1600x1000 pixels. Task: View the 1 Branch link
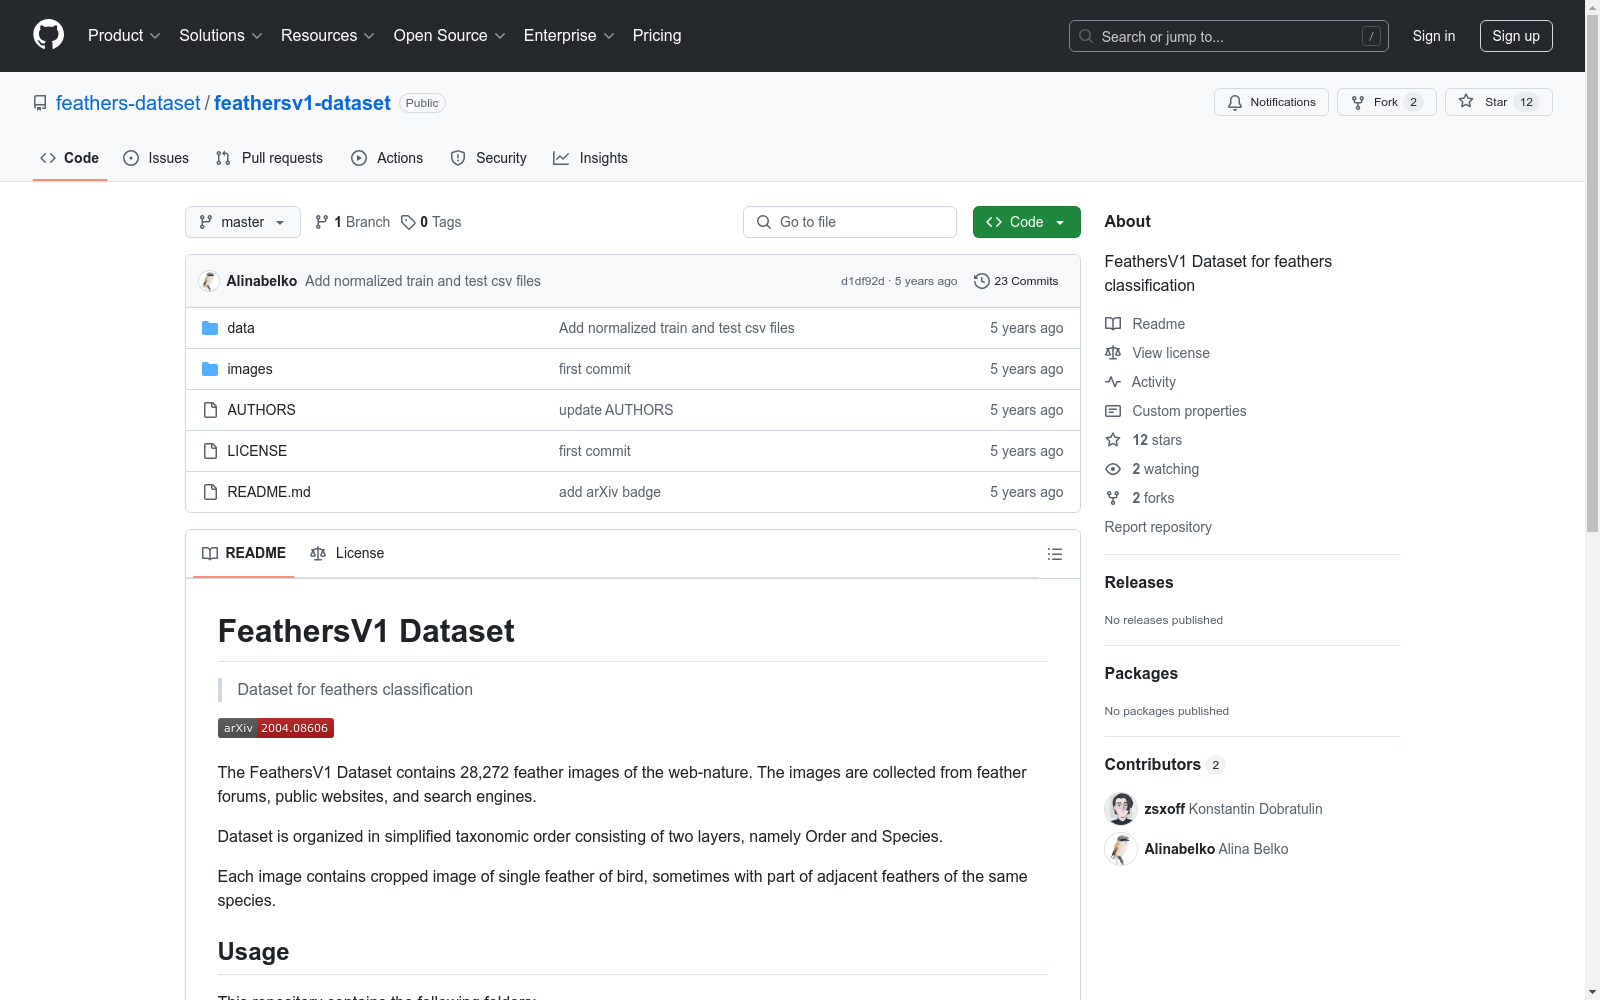352,222
